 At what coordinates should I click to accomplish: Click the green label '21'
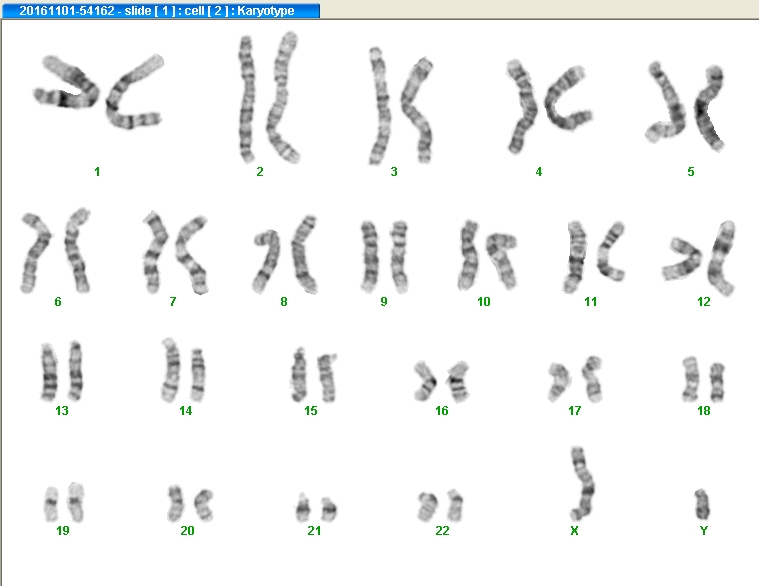(314, 531)
